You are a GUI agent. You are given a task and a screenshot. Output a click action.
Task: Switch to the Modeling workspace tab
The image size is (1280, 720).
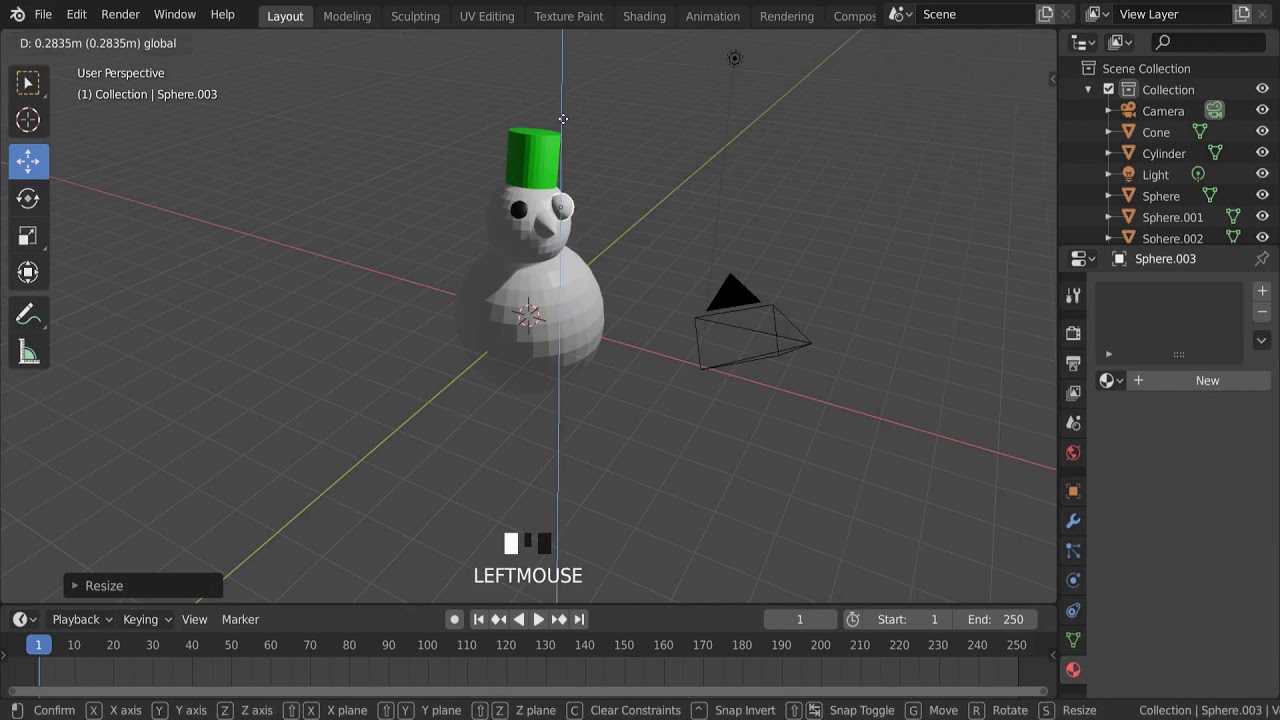click(x=347, y=16)
